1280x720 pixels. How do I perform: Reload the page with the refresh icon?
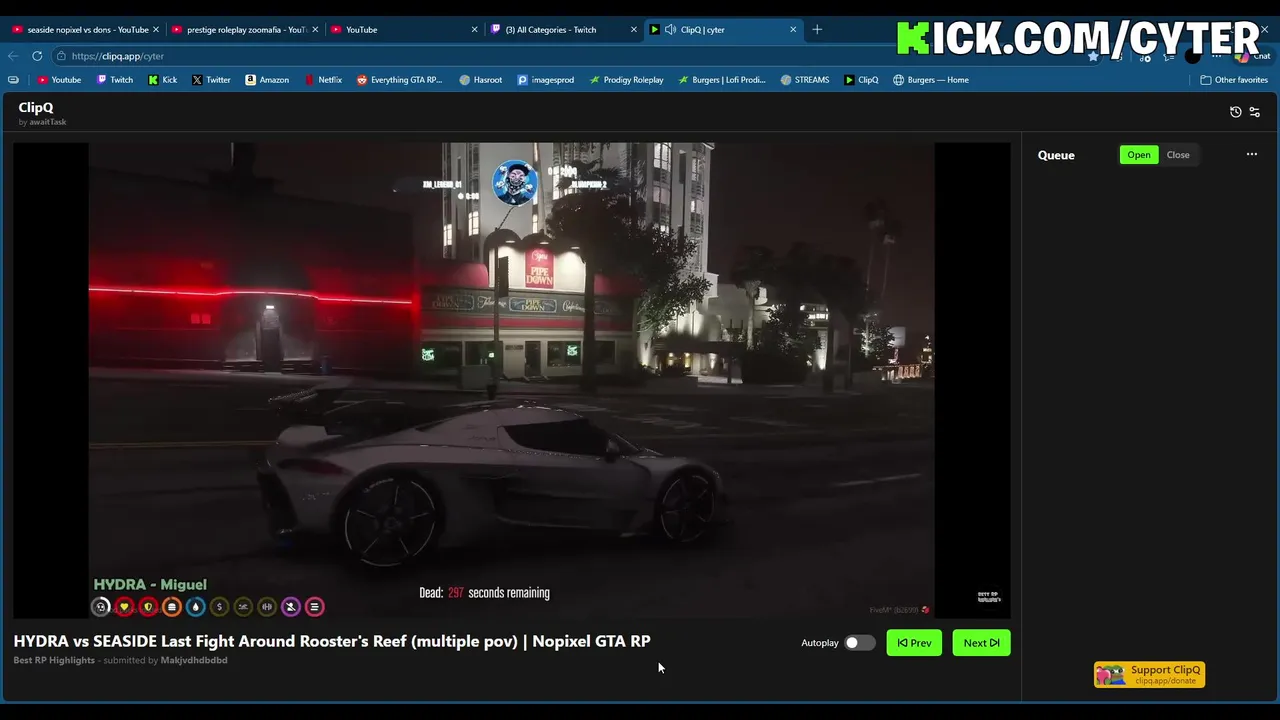(37, 56)
